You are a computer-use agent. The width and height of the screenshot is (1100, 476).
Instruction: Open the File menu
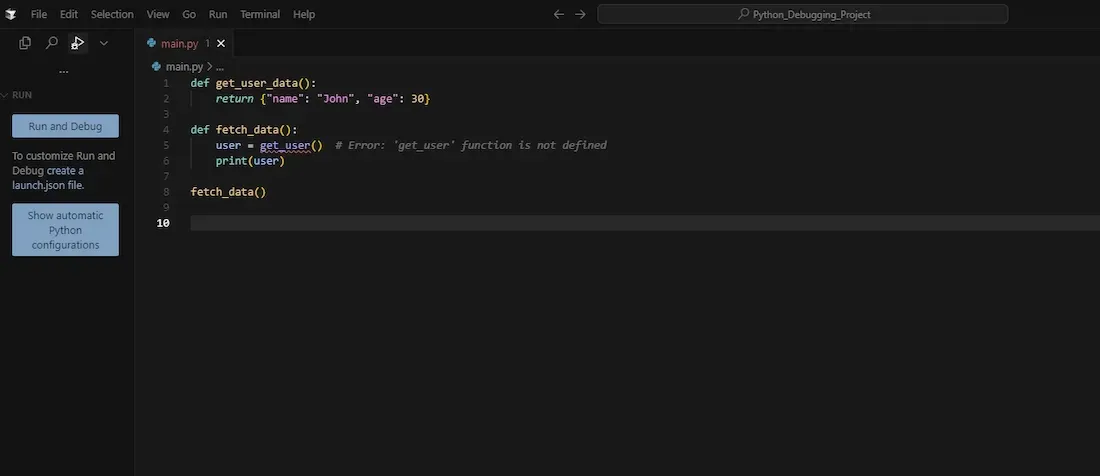[x=39, y=14]
